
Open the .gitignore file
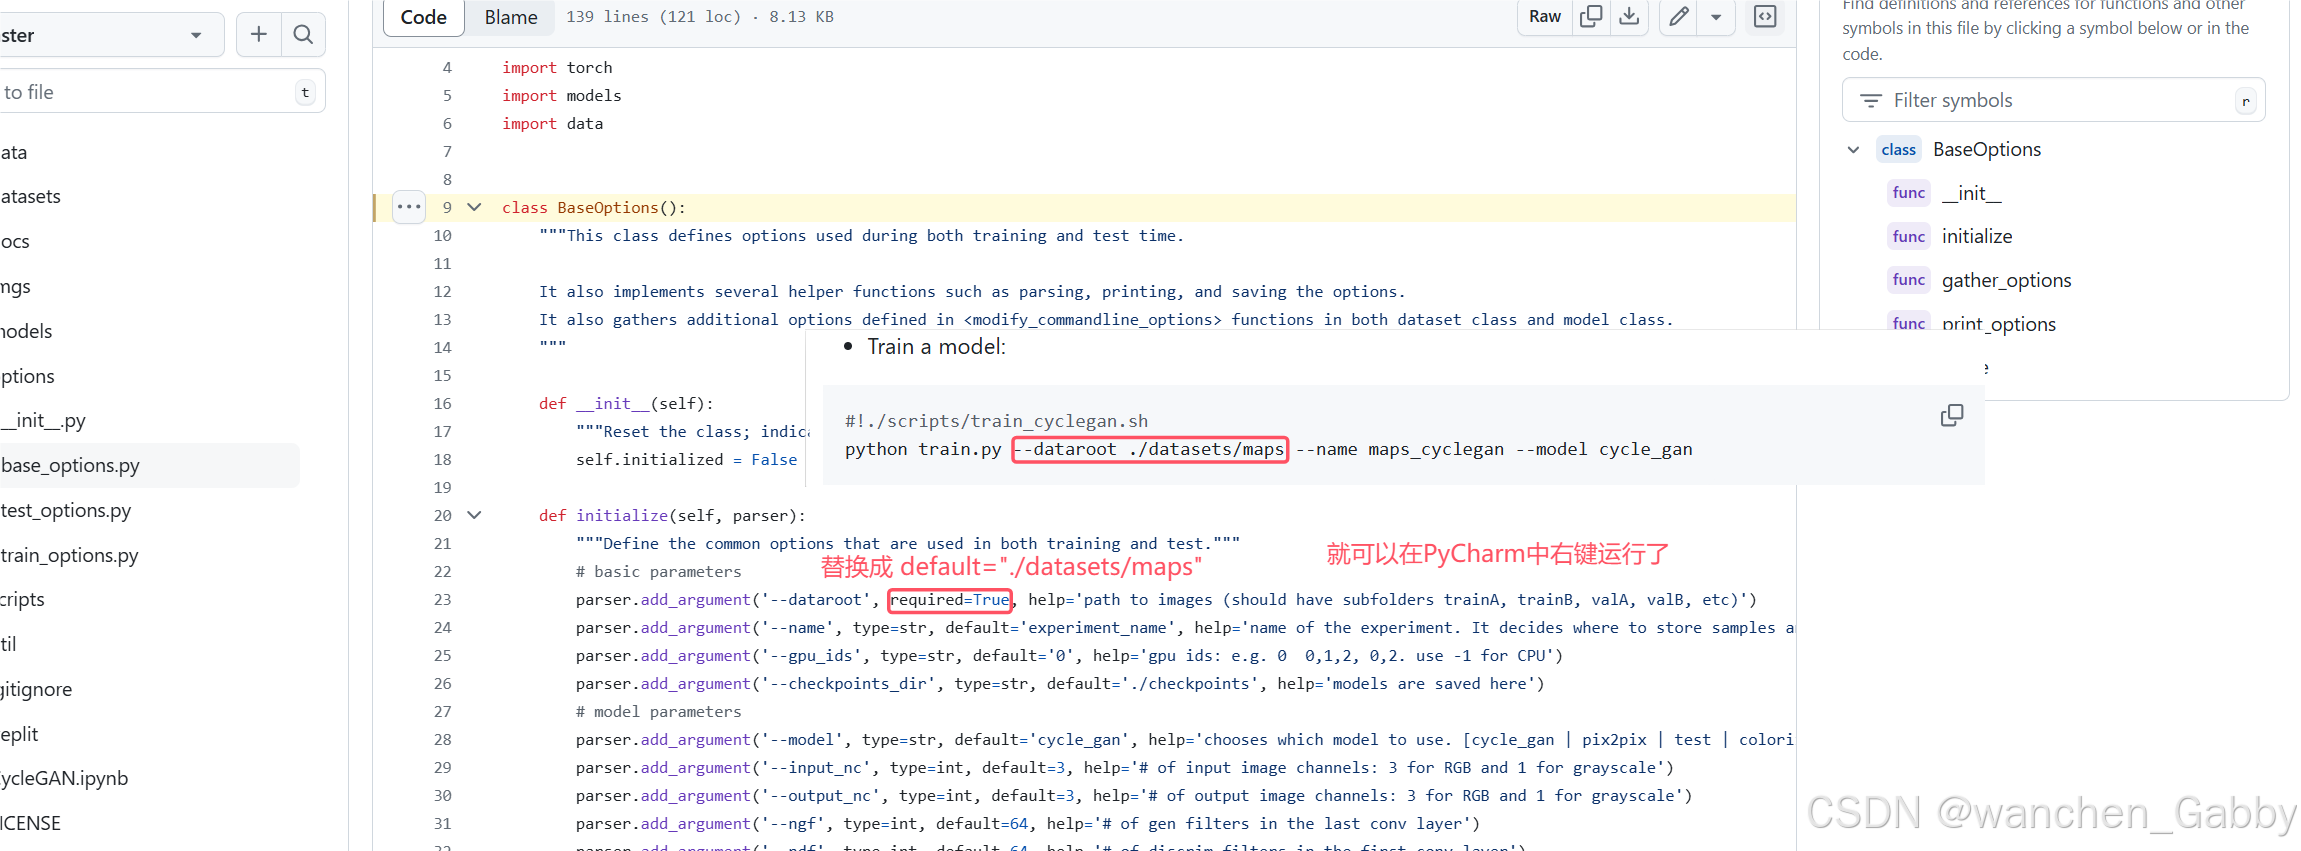(x=36, y=690)
